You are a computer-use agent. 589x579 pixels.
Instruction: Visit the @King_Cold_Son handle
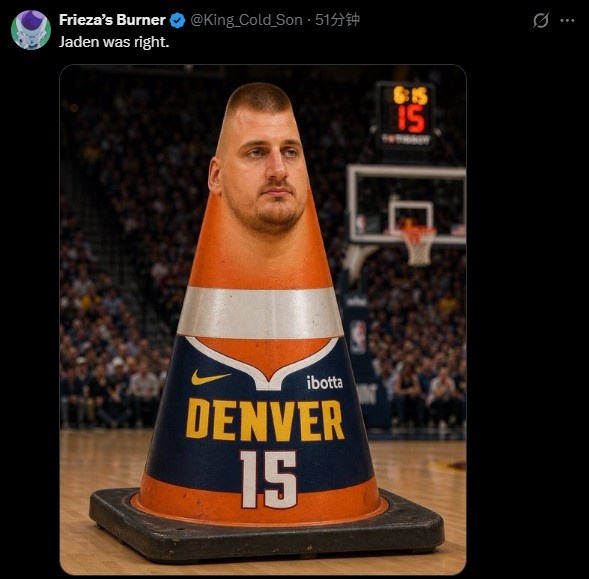point(246,20)
